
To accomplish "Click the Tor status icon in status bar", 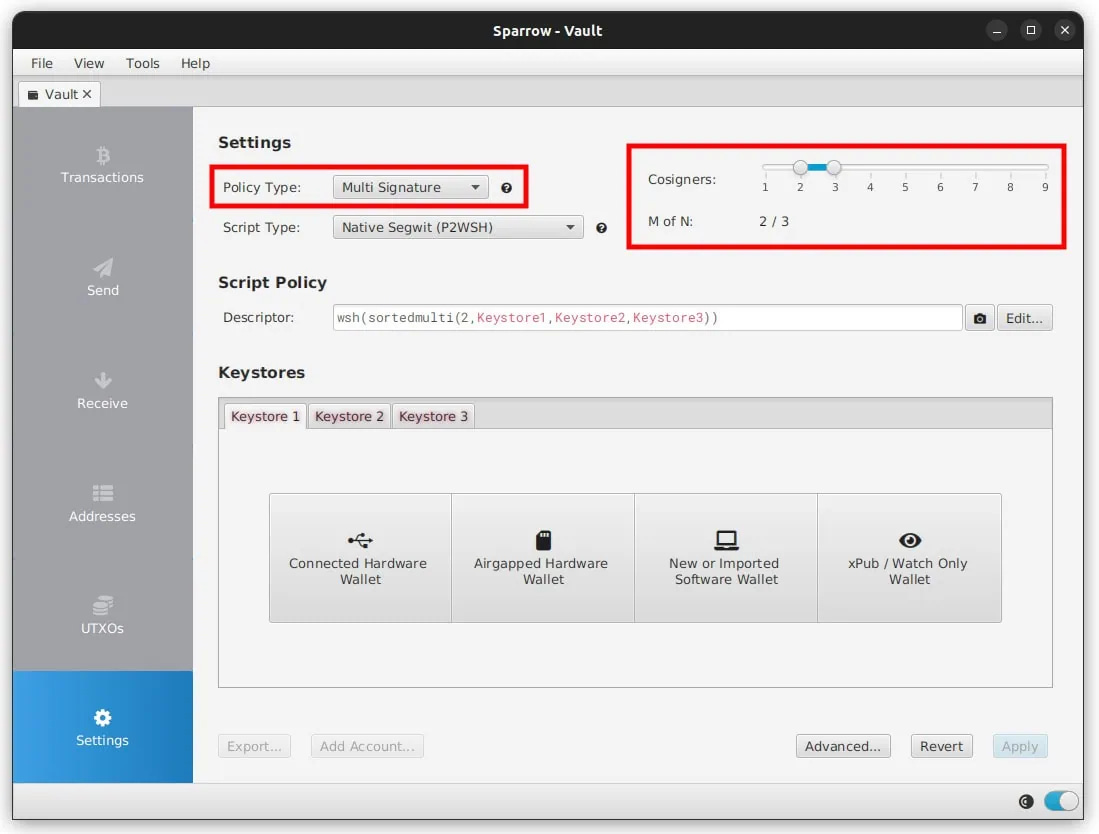I will [1025, 802].
